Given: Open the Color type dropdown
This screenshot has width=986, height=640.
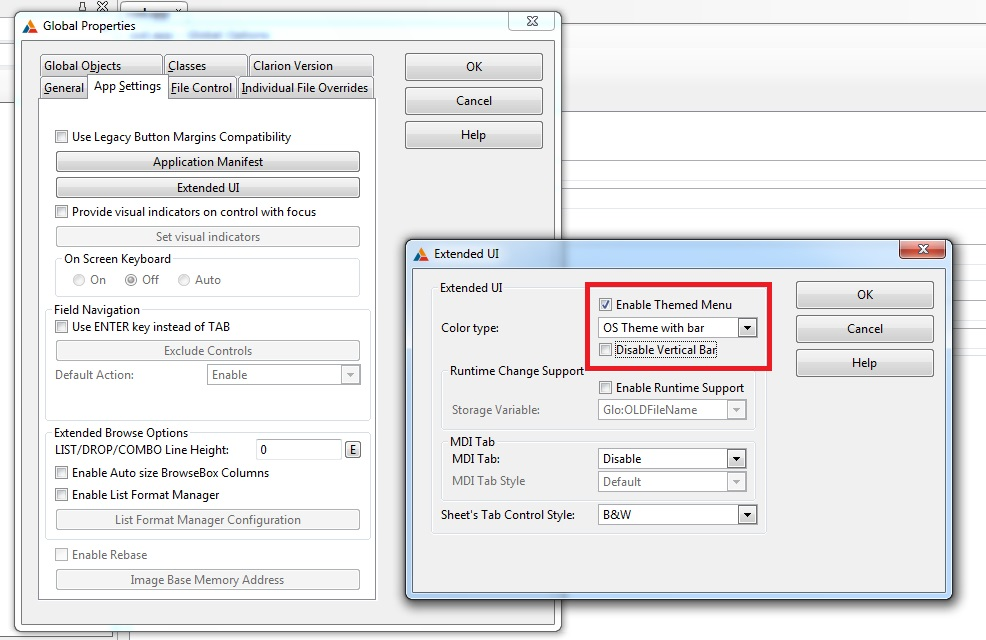Looking at the screenshot, I should coord(746,328).
